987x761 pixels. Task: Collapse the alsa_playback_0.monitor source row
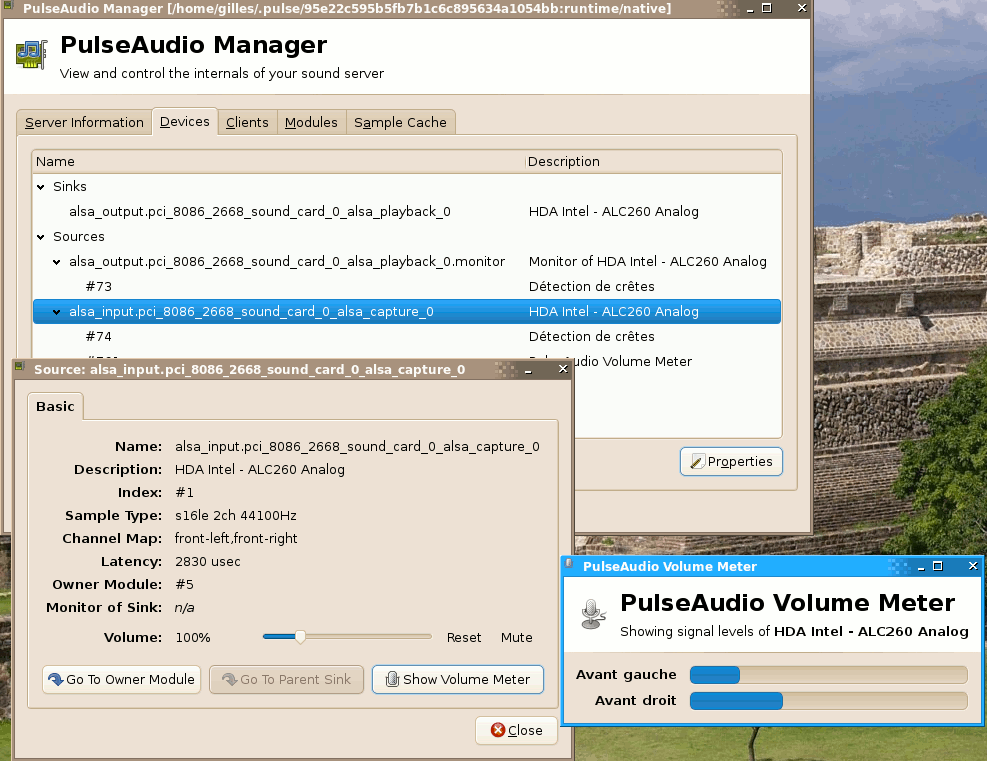pyautogui.click(x=57, y=262)
